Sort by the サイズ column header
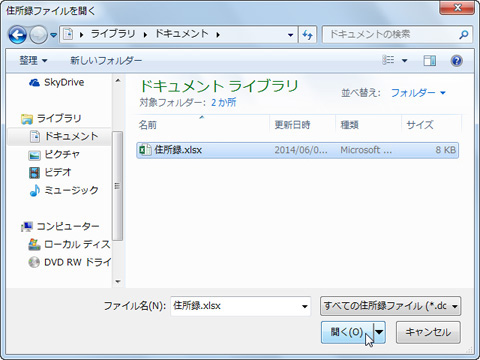The image size is (480, 360). 432,125
